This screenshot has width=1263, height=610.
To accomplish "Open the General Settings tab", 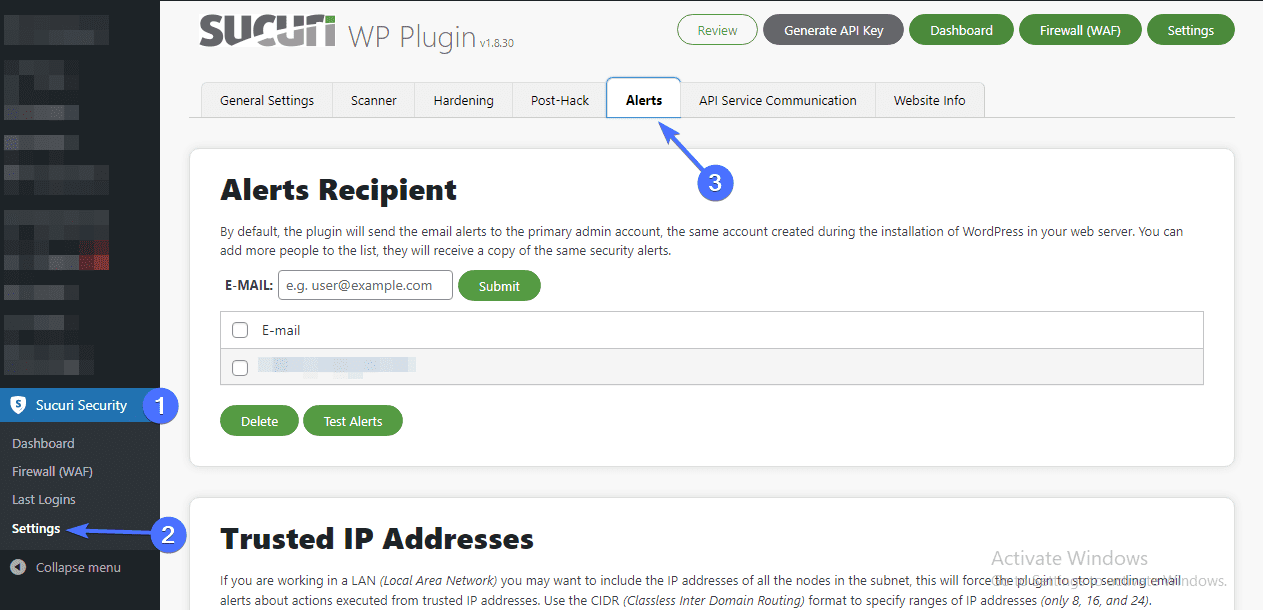I will point(267,100).
